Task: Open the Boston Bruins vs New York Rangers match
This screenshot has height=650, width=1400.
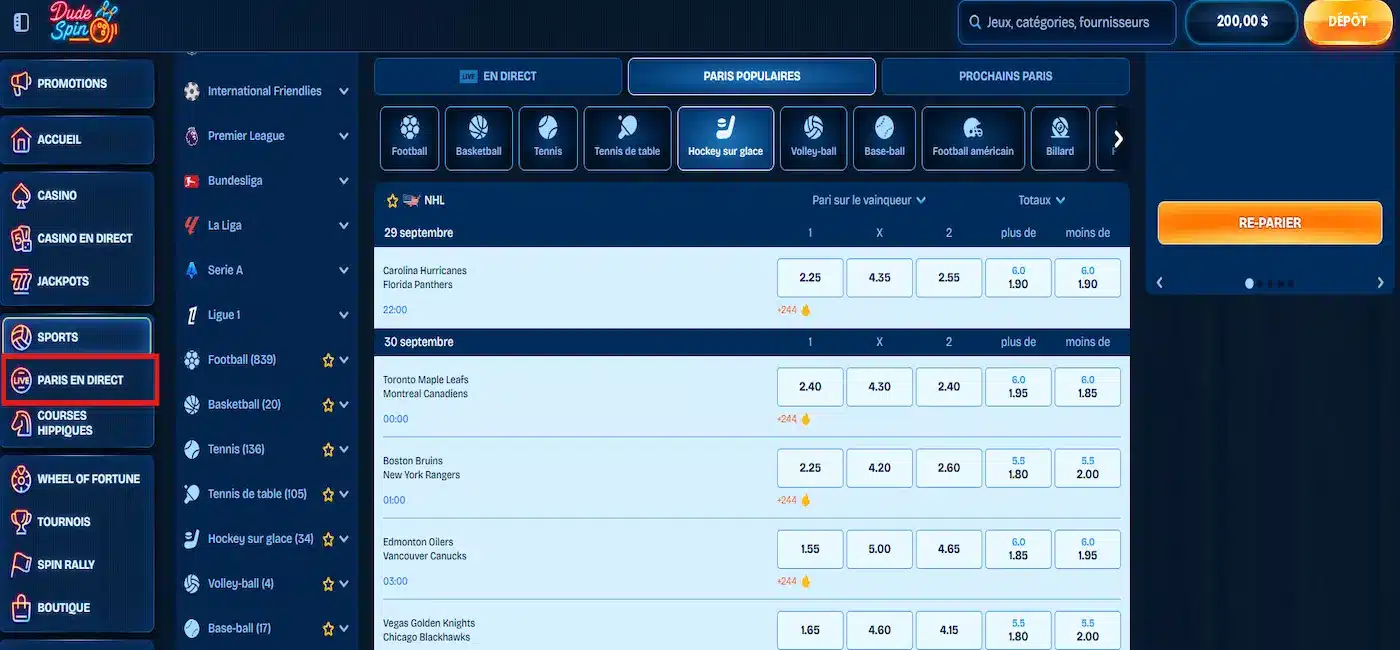Action: point(421,468)
